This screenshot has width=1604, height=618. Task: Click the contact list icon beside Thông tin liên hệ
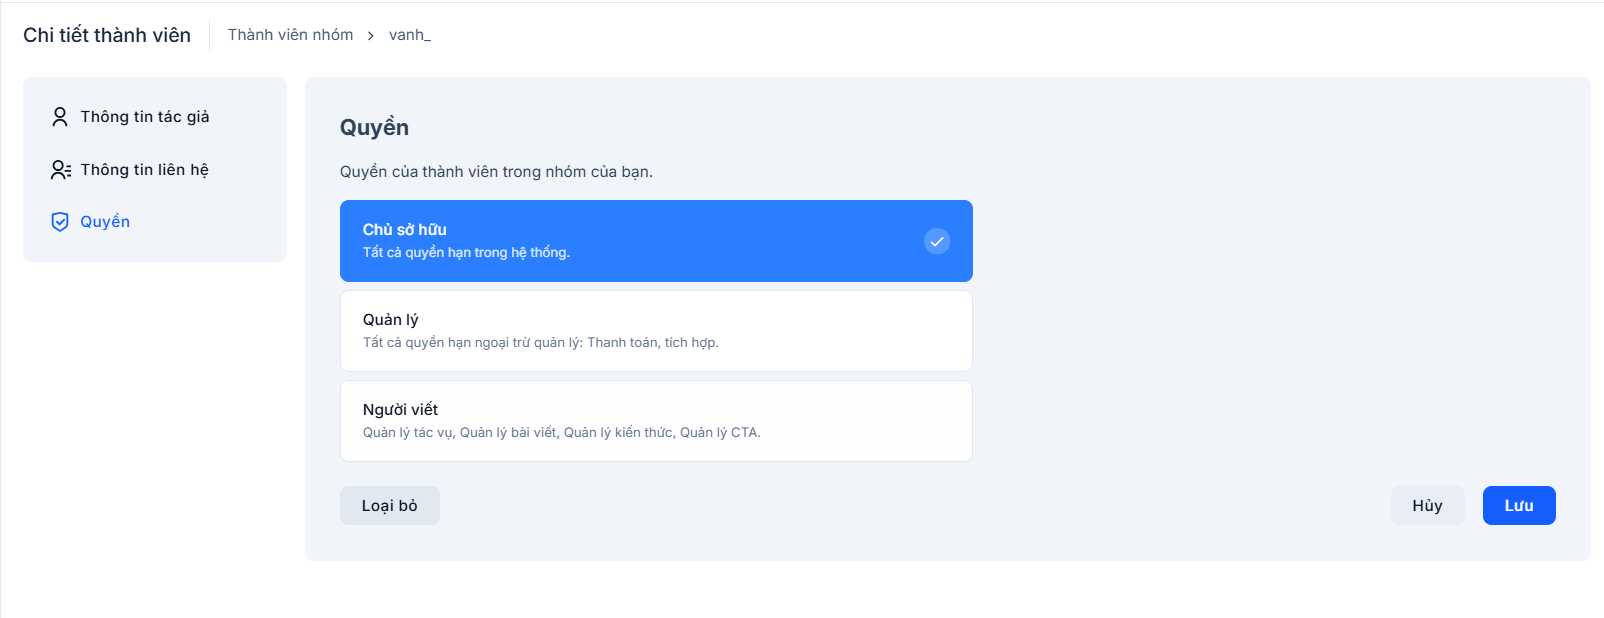tap(61, 170)
